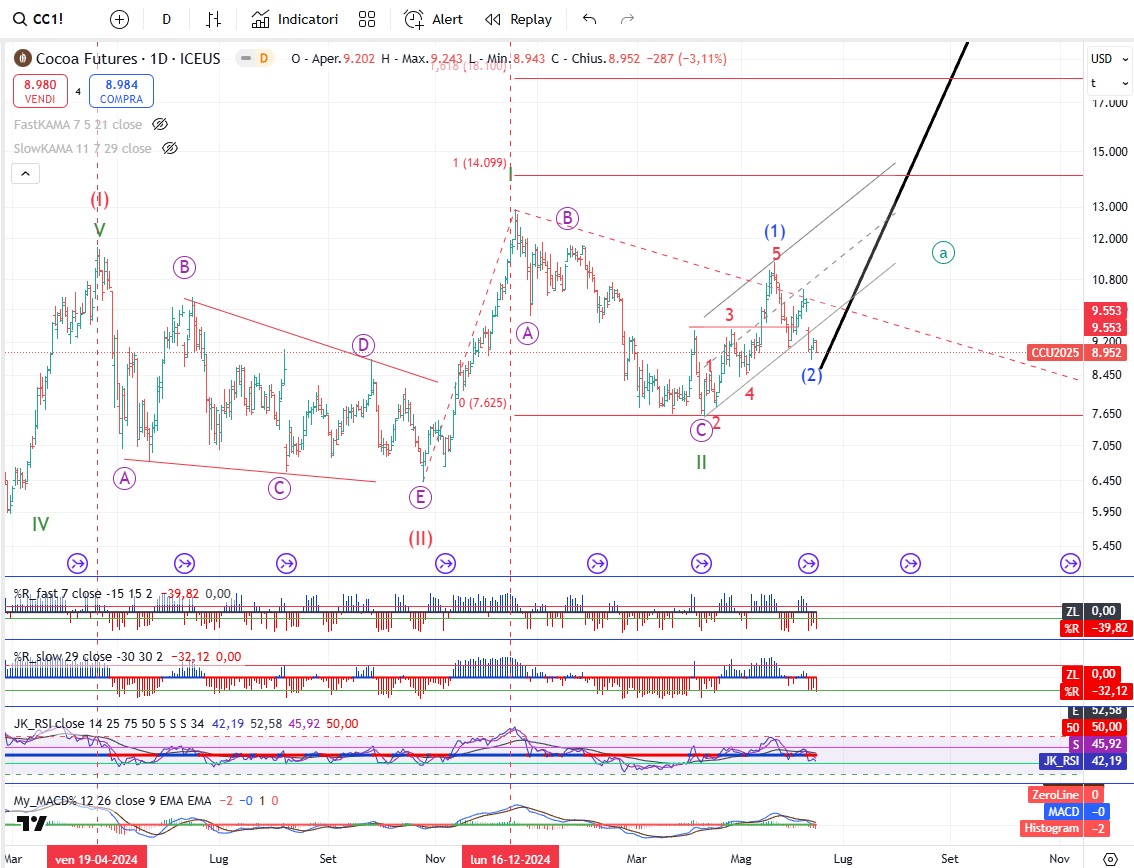Screen dimensions: 1134x868
Task: Open the indicator templates grid icon
Action: pyautogui.click(x=367, y=20)
